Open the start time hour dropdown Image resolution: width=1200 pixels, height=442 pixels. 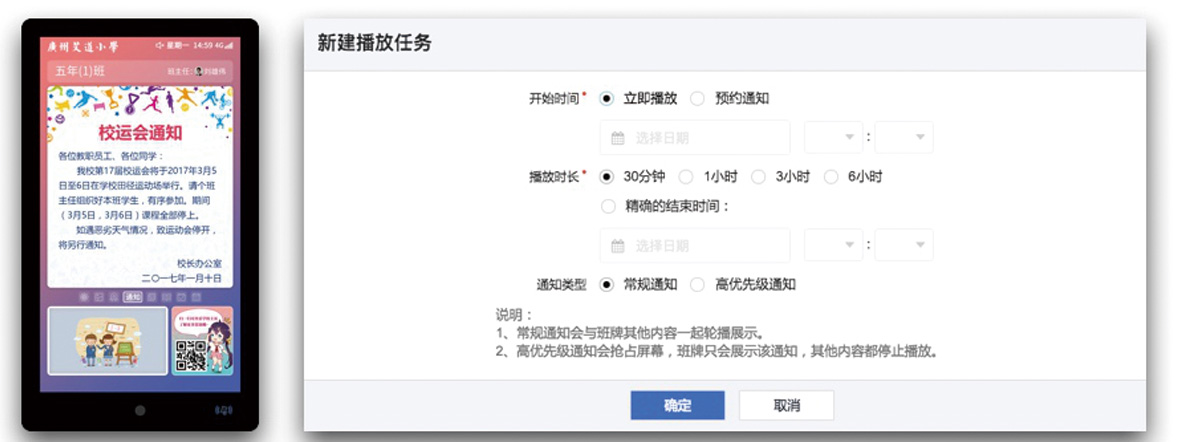[x=833, y=138]
